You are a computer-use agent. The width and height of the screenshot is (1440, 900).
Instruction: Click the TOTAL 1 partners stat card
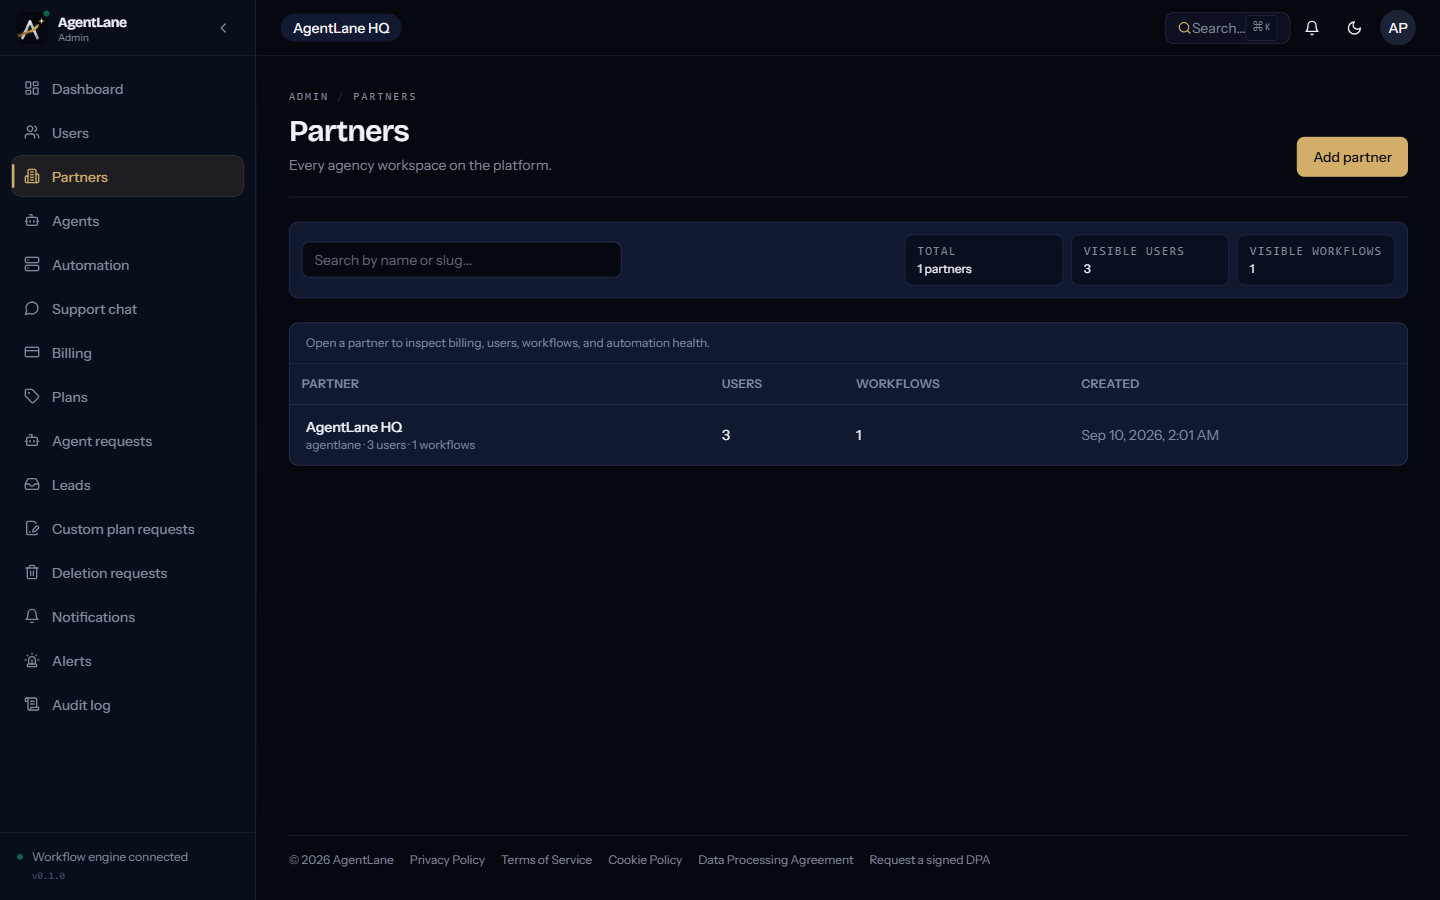pyautogui.click(x=984, y=260)
